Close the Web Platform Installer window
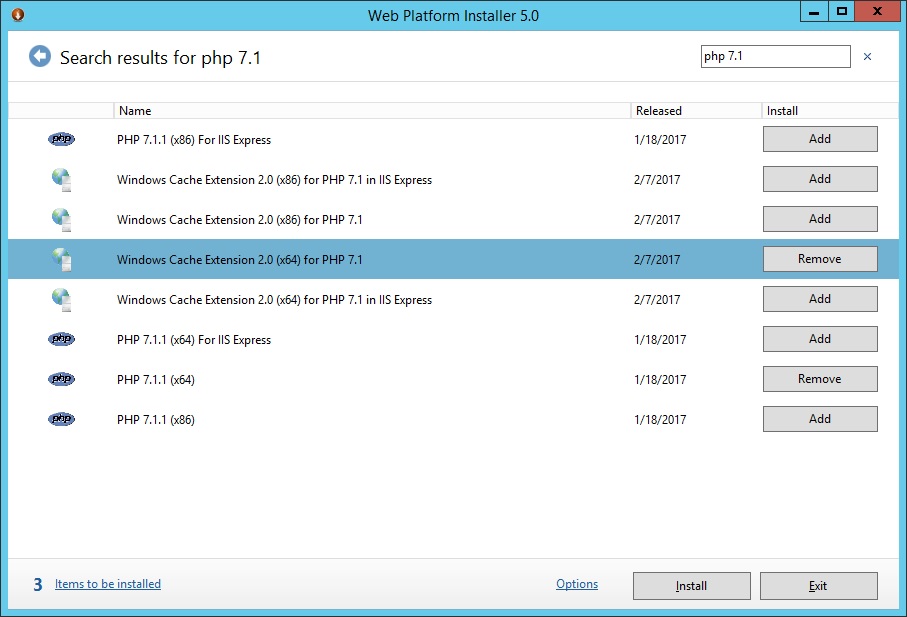Image resolution: width=907 pixels, height=617 pixels. coord(877,12)
